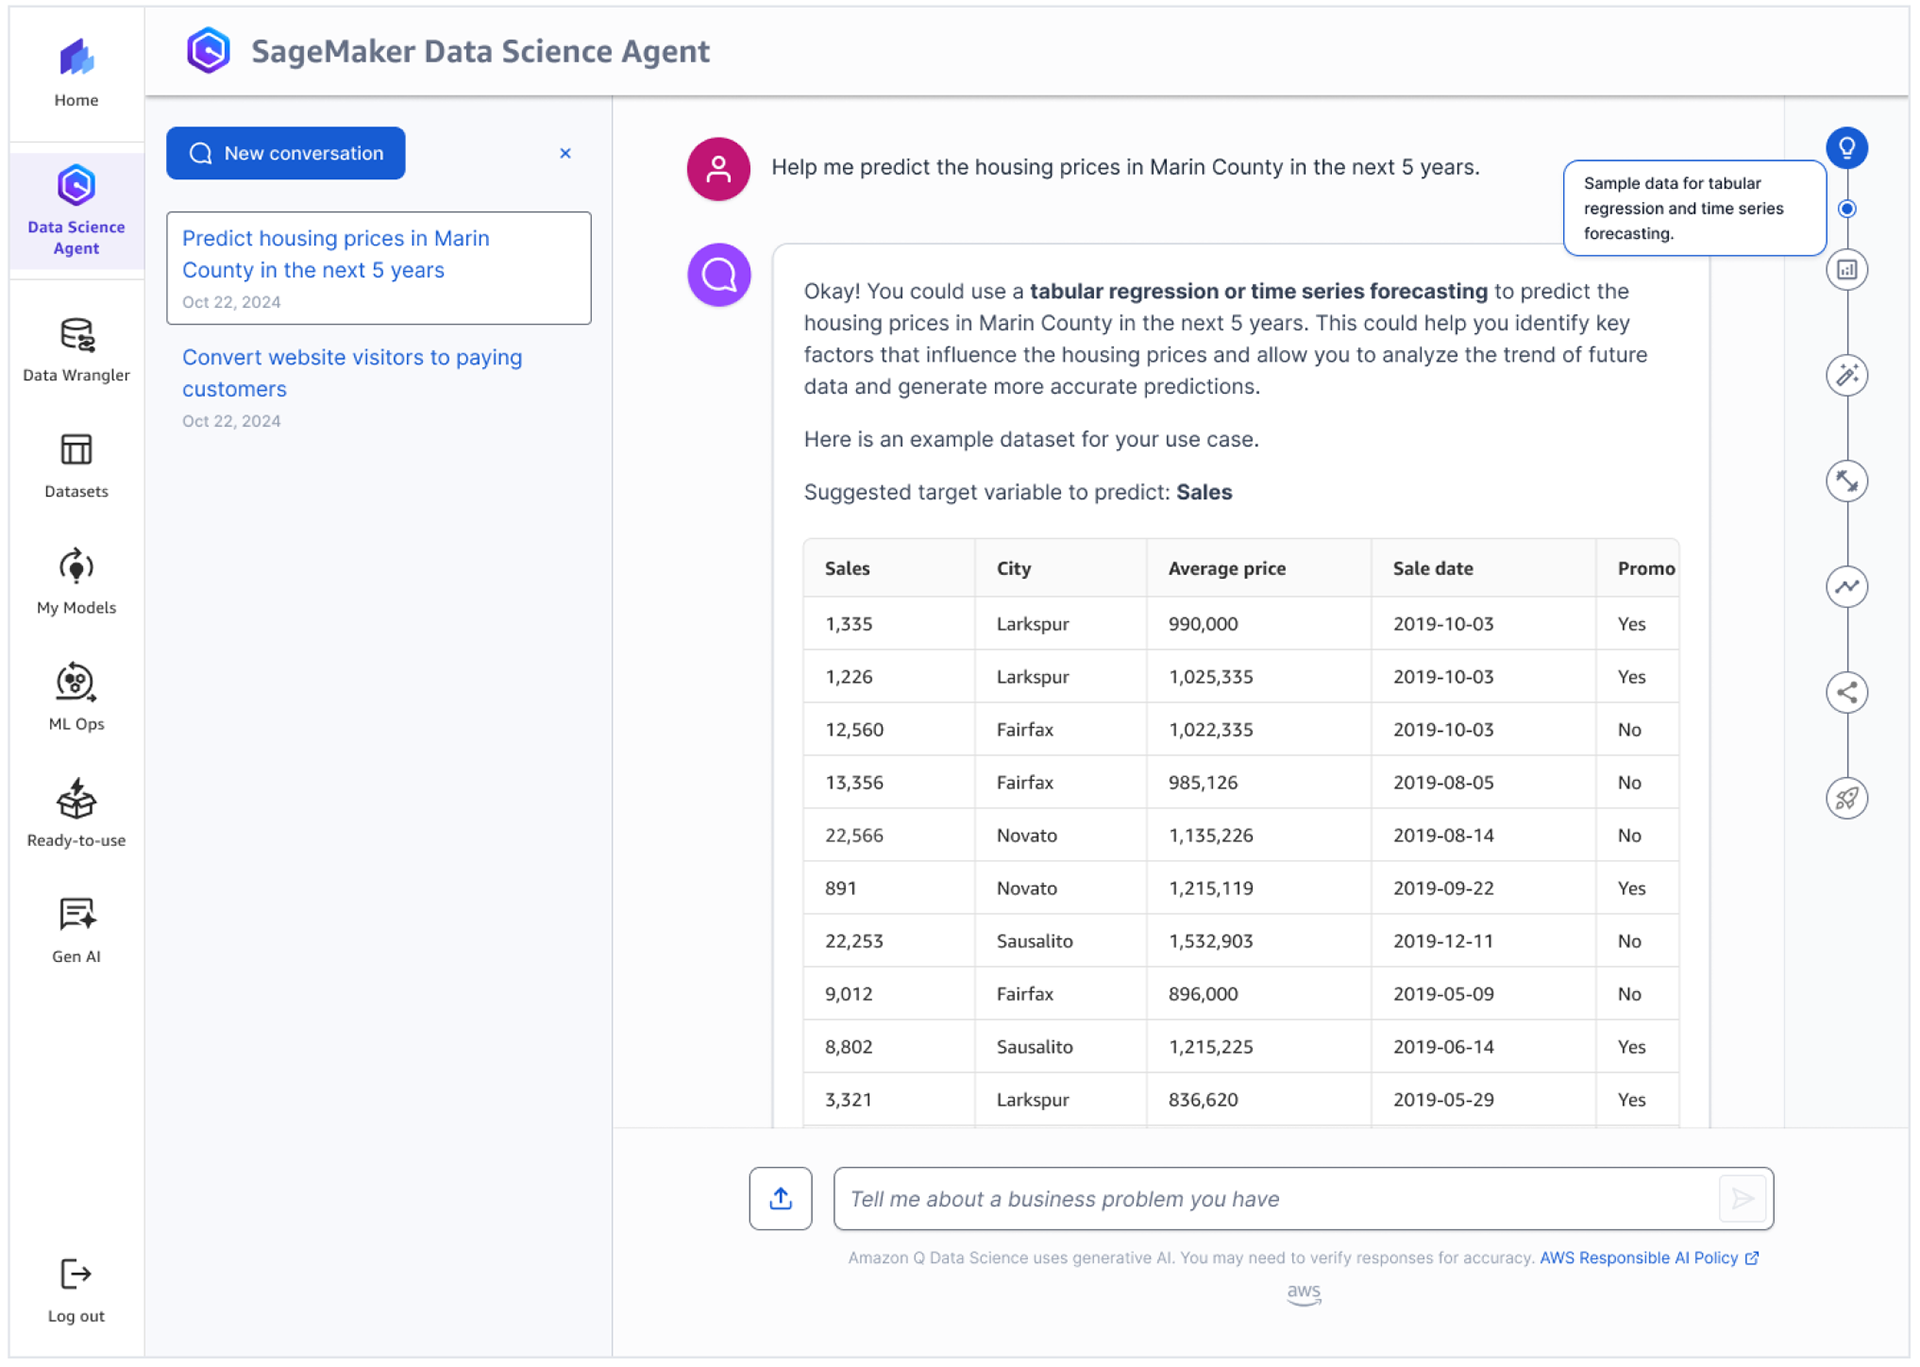Click the agent chat avatar icon
This screenshot has width=1920, height=1367.
coord(718,275)
